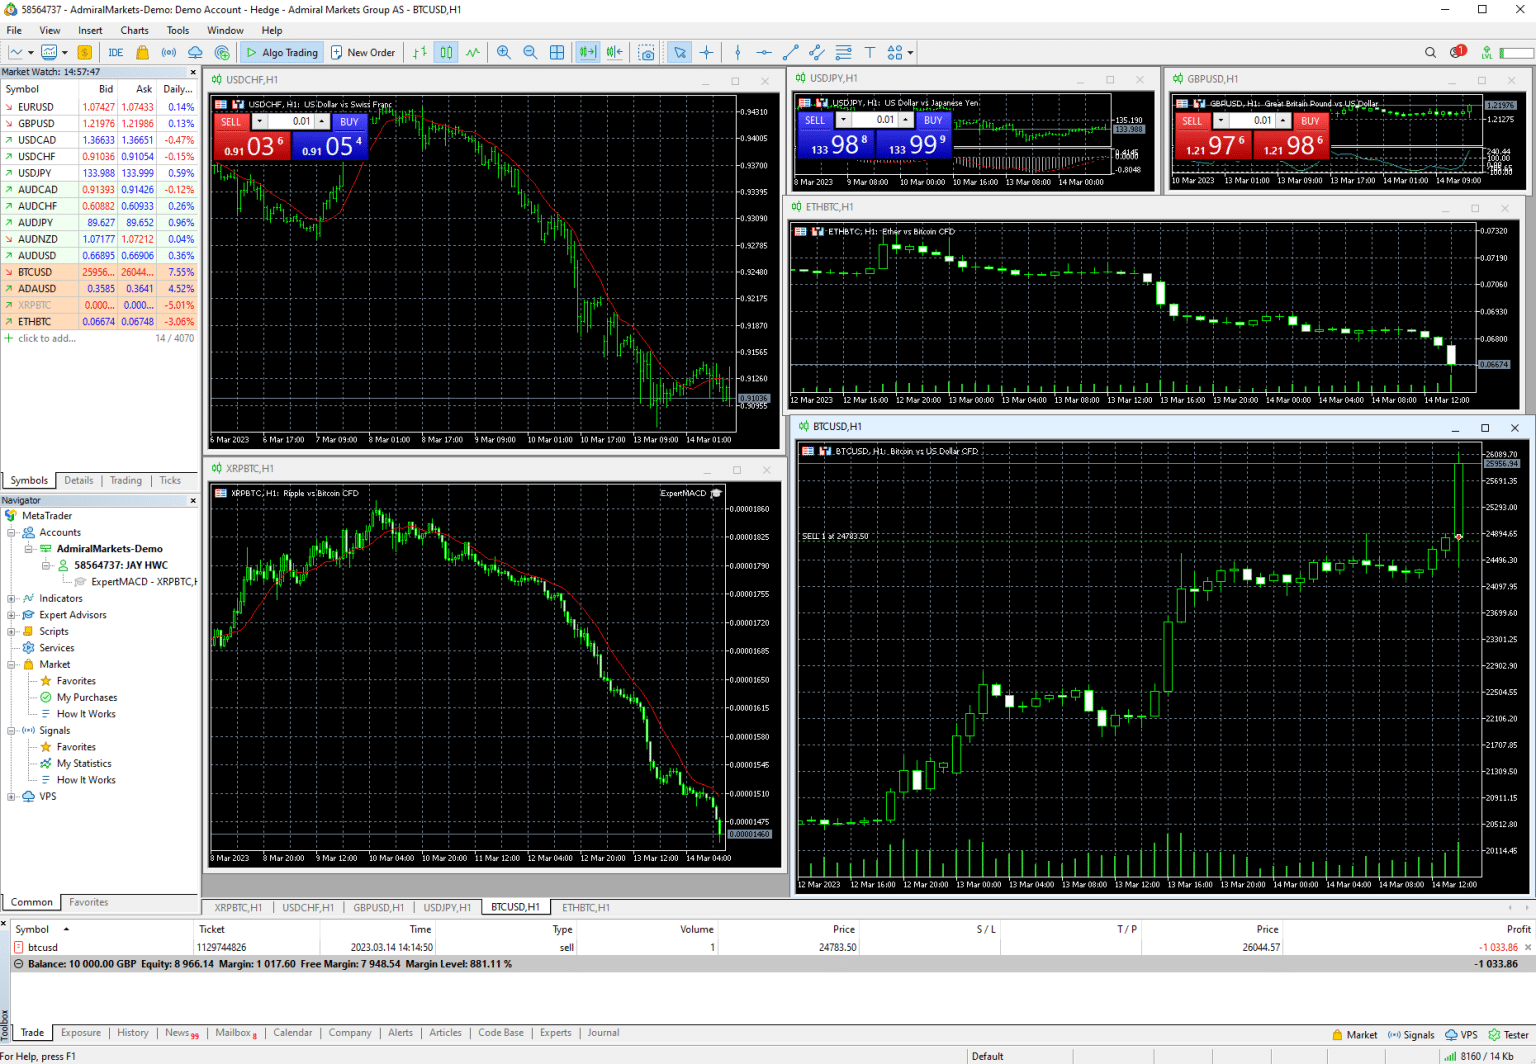
Task: Switch chart to candlesticks display icon
Action: pyautogui.click(x=446, y=53)
